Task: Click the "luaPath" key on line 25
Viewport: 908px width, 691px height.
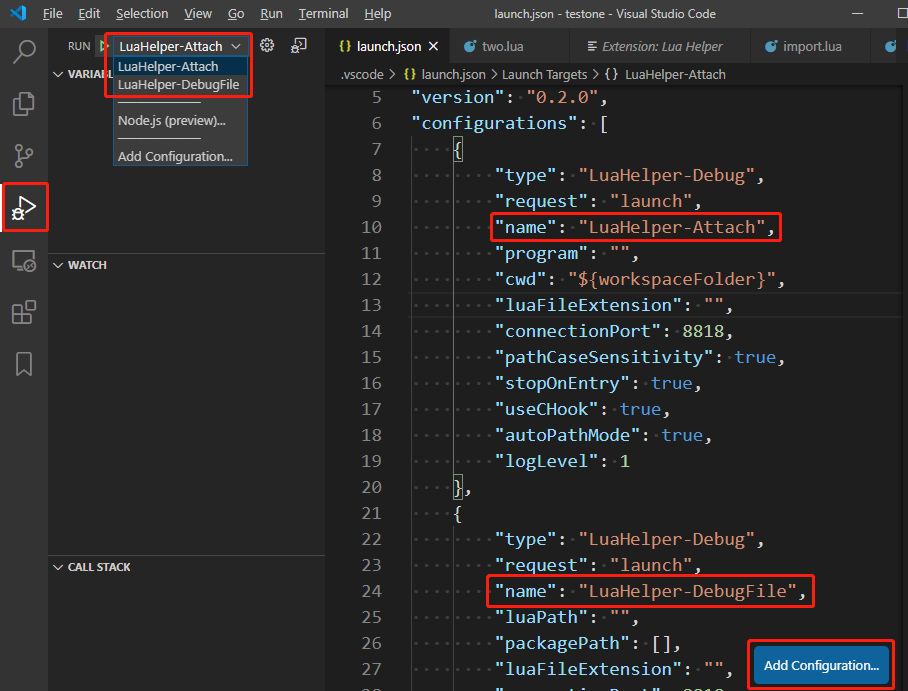Action: click(541, 617)
